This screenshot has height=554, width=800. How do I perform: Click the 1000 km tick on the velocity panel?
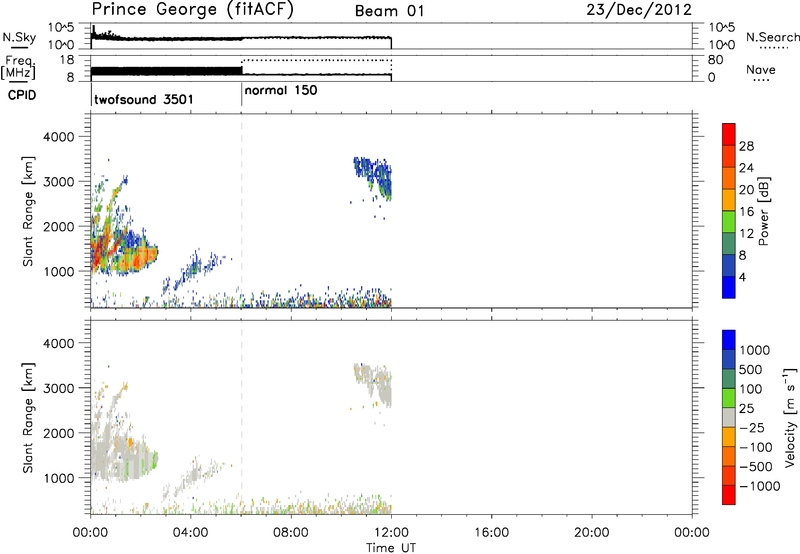tap(58, 478)
